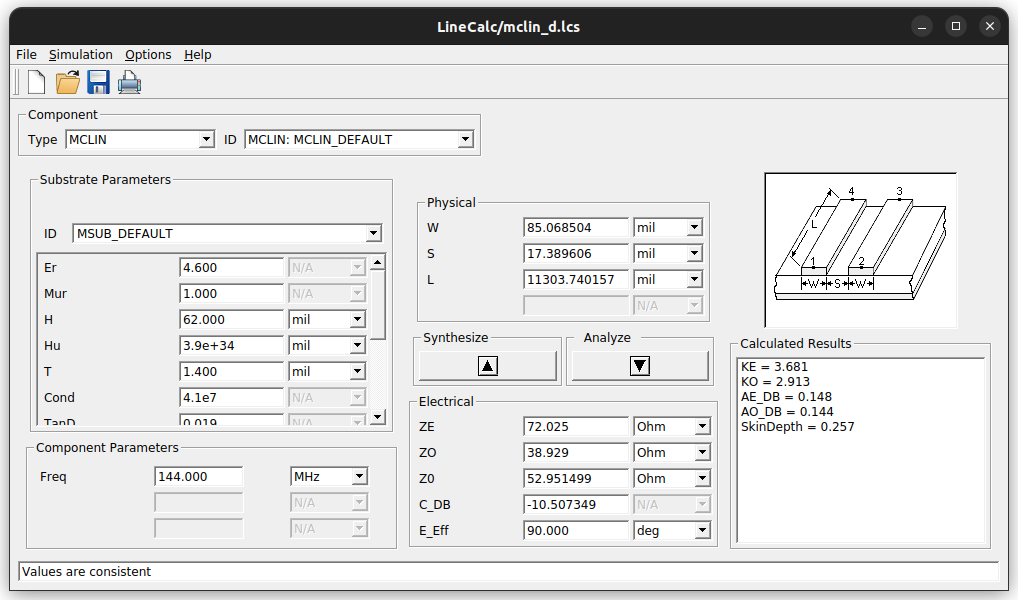This screenshot has height=600, width=1018.
Task: Open the ZO unit Ohm dropdown
Action: 702,452
